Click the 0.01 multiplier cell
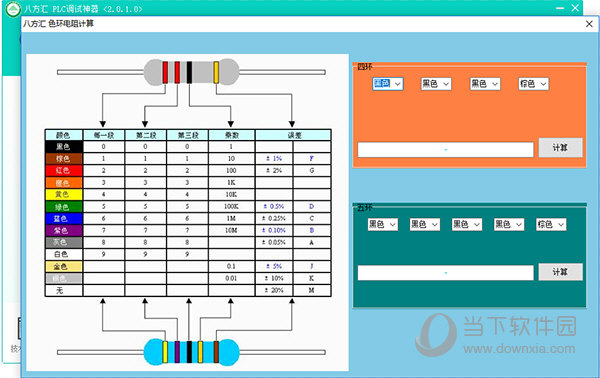 (232, 278)
